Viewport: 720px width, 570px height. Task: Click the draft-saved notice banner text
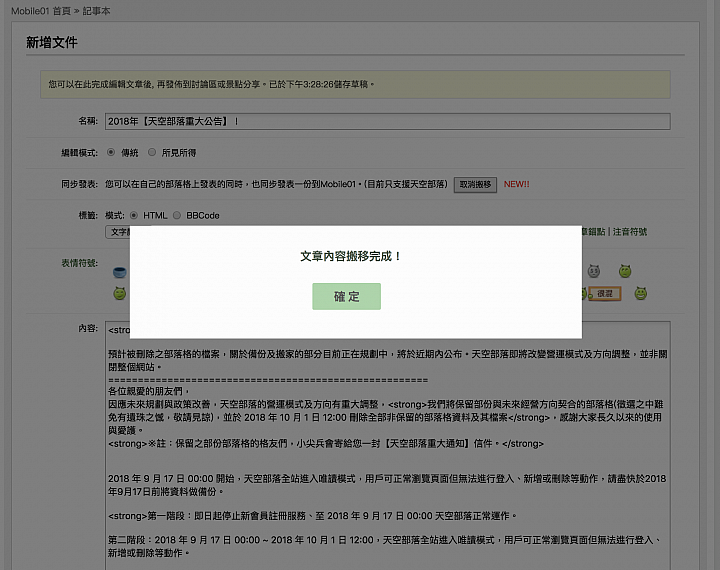(211, 85)
